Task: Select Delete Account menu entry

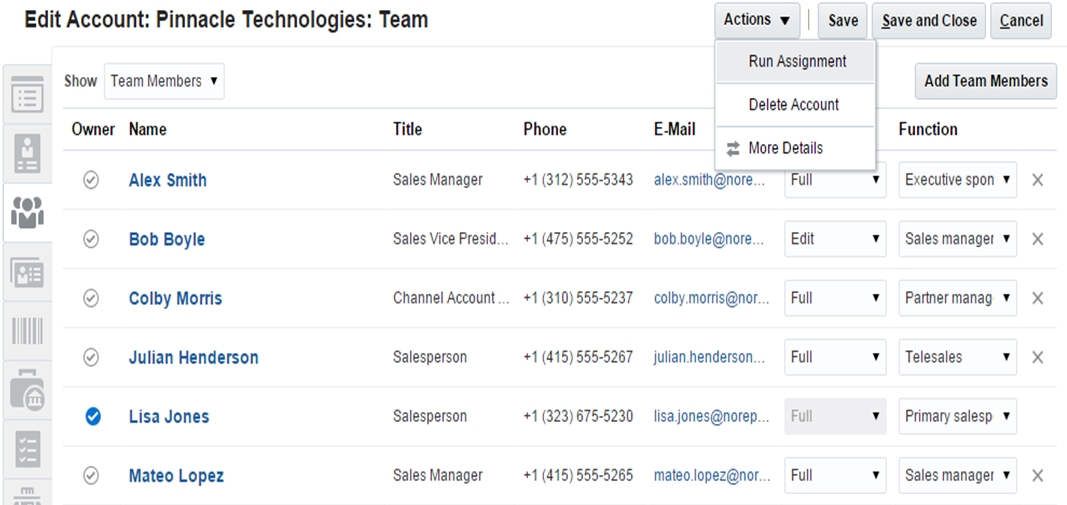Action: (x=793, y=104)
